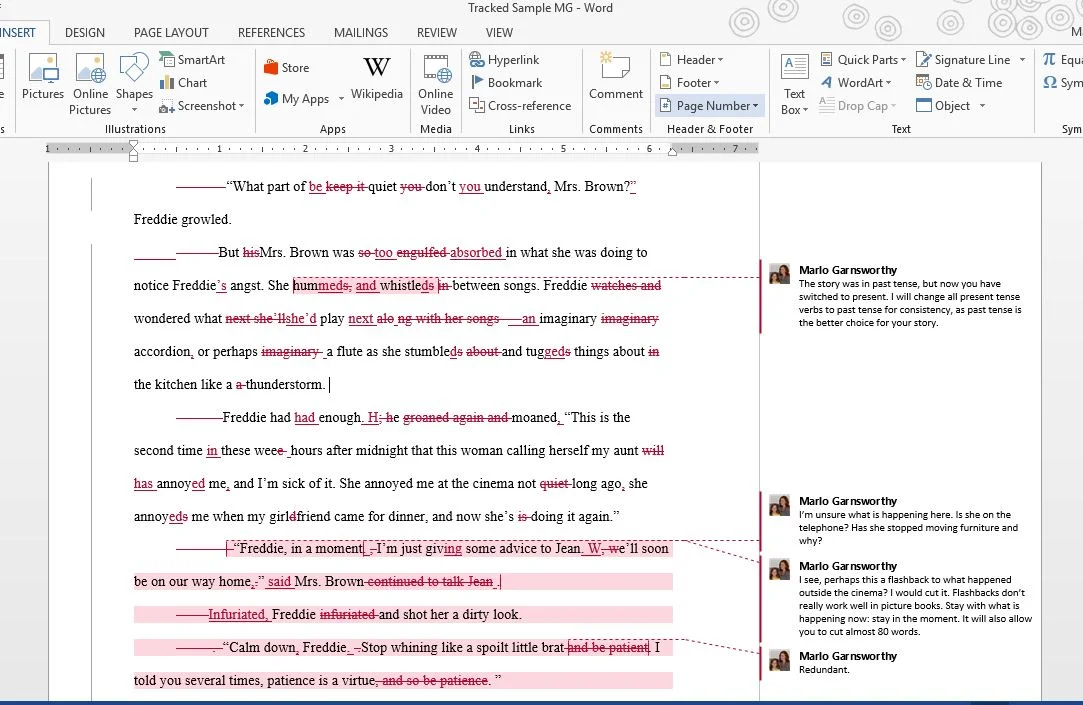1083x705 pixels.
Task: Insert a Chart
Action: pos(184,83)
